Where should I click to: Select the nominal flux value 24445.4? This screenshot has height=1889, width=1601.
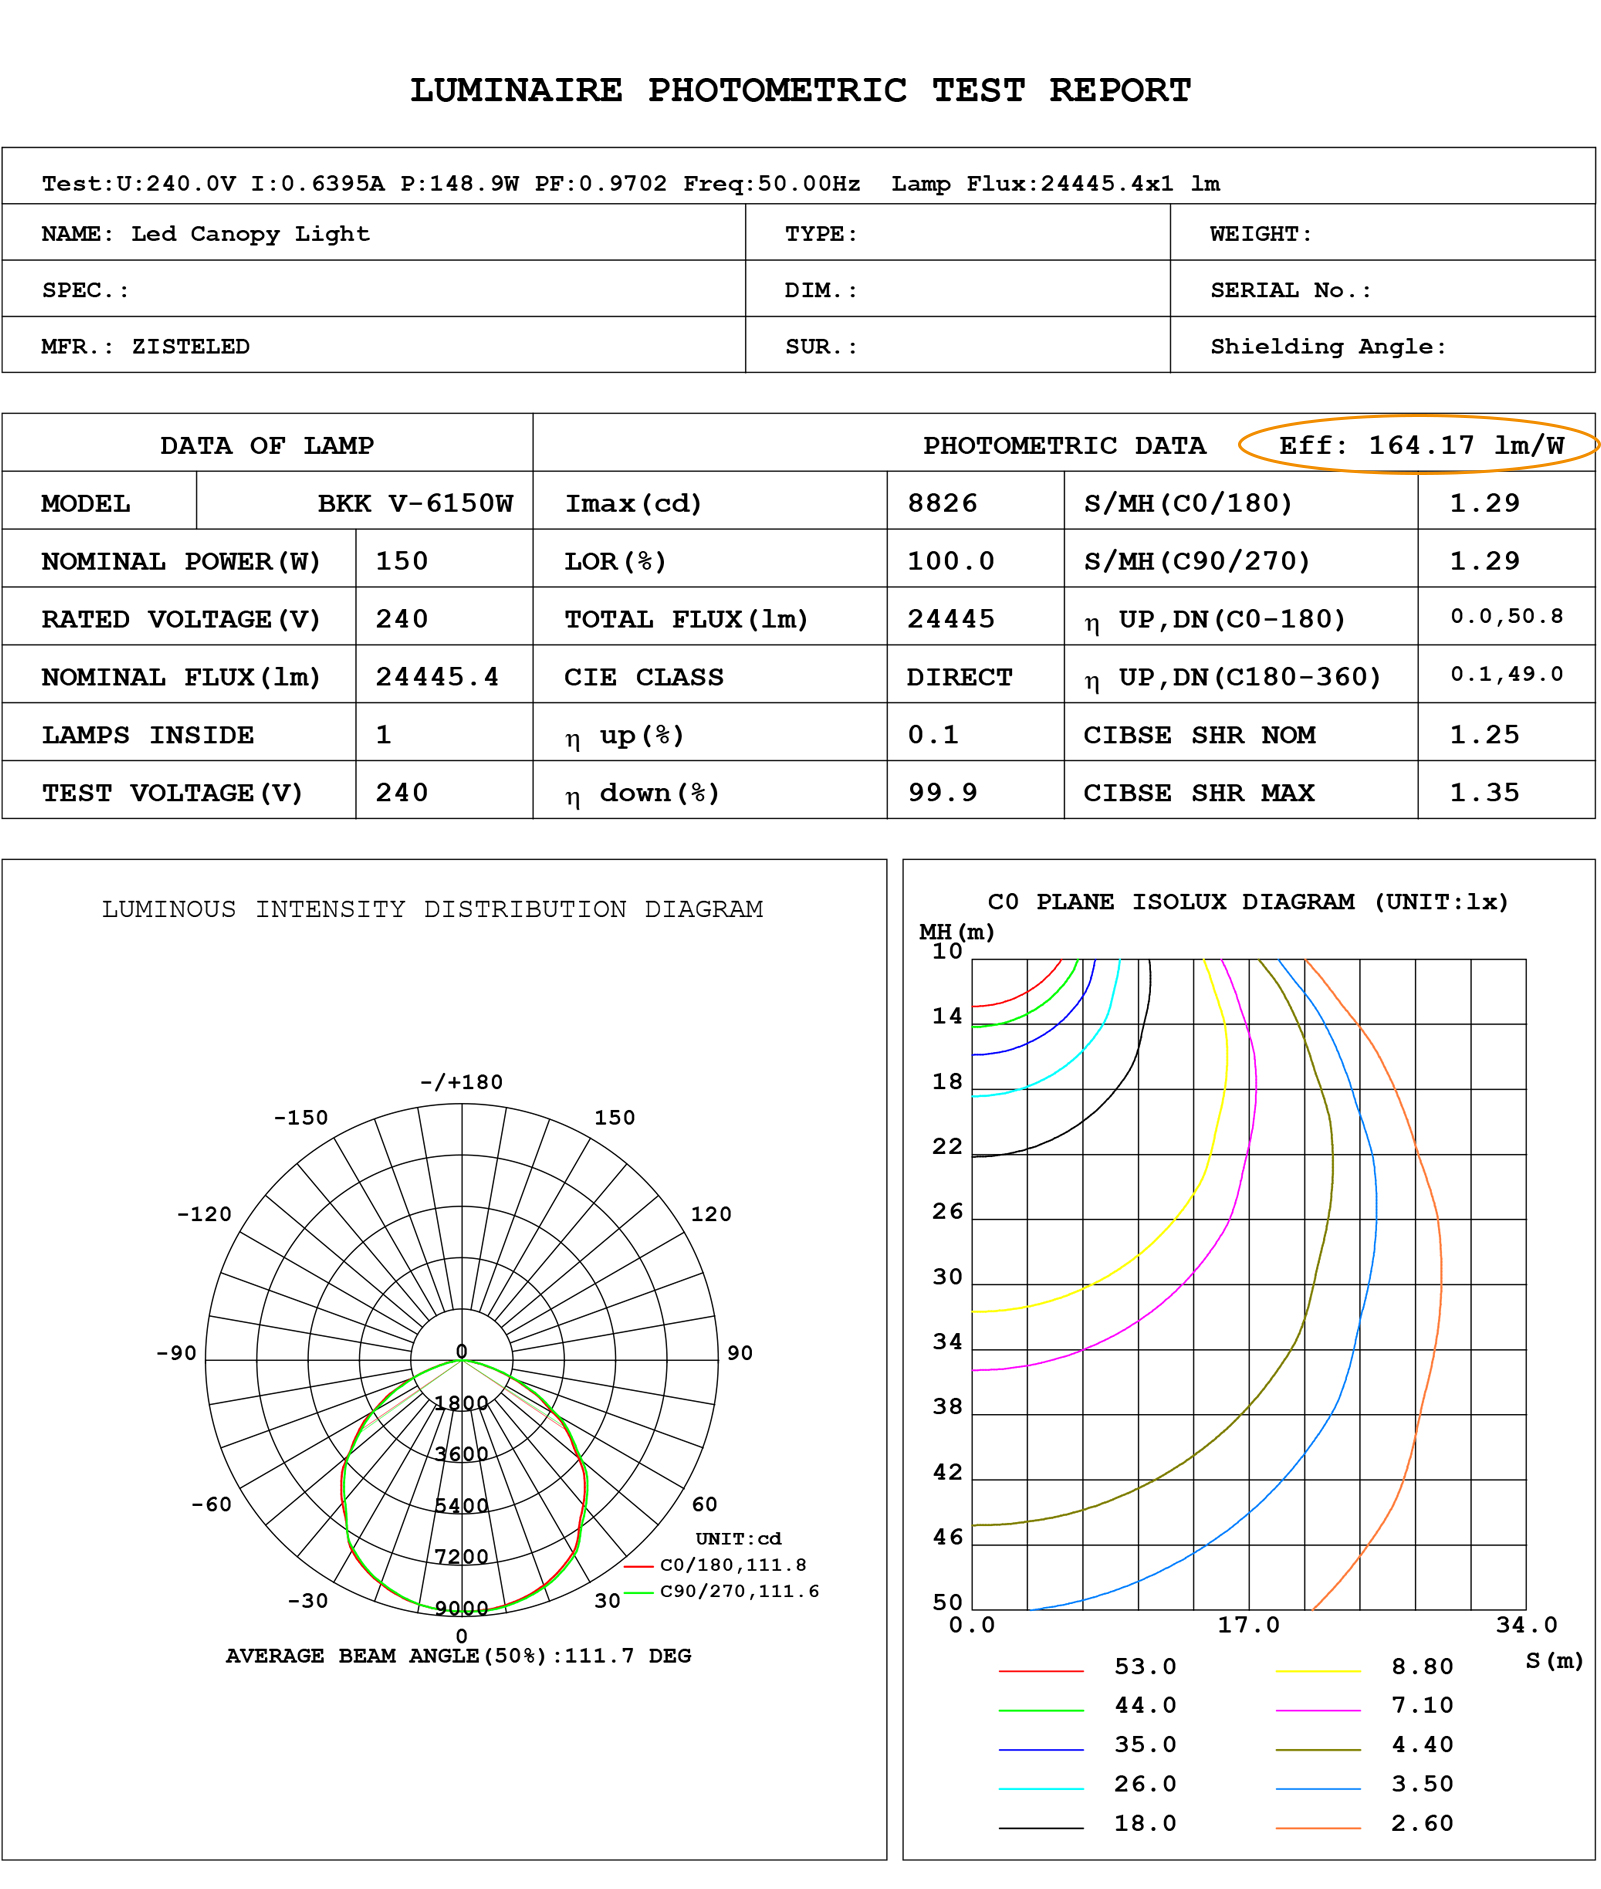point(437,677)
